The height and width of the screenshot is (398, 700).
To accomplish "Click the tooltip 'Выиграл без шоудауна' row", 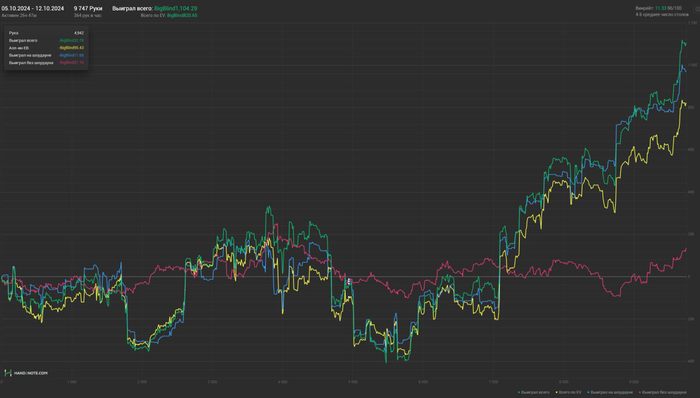I will coord(46,63).
